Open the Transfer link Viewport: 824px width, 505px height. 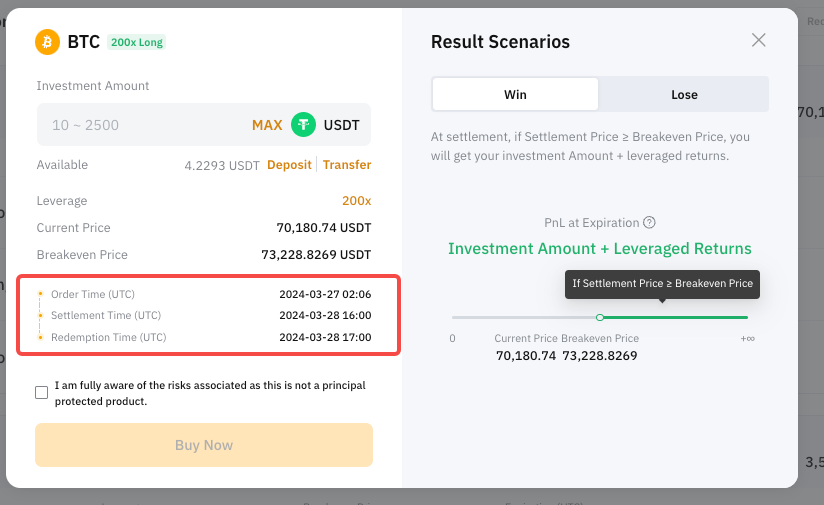pos(347,164)
